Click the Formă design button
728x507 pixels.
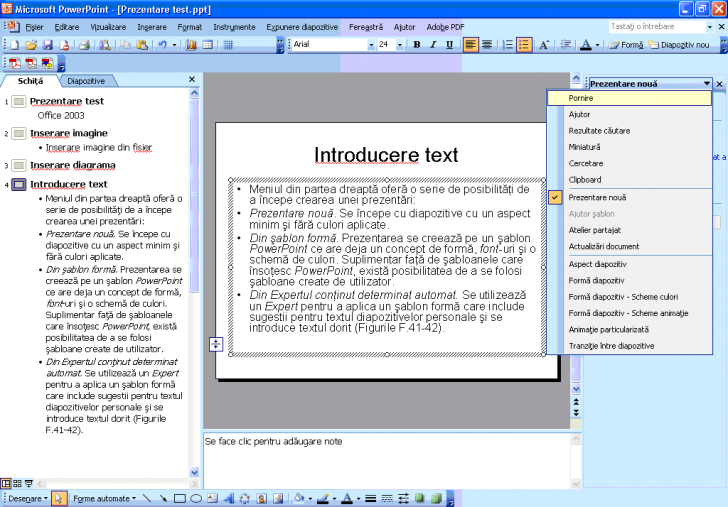(626, 45)
